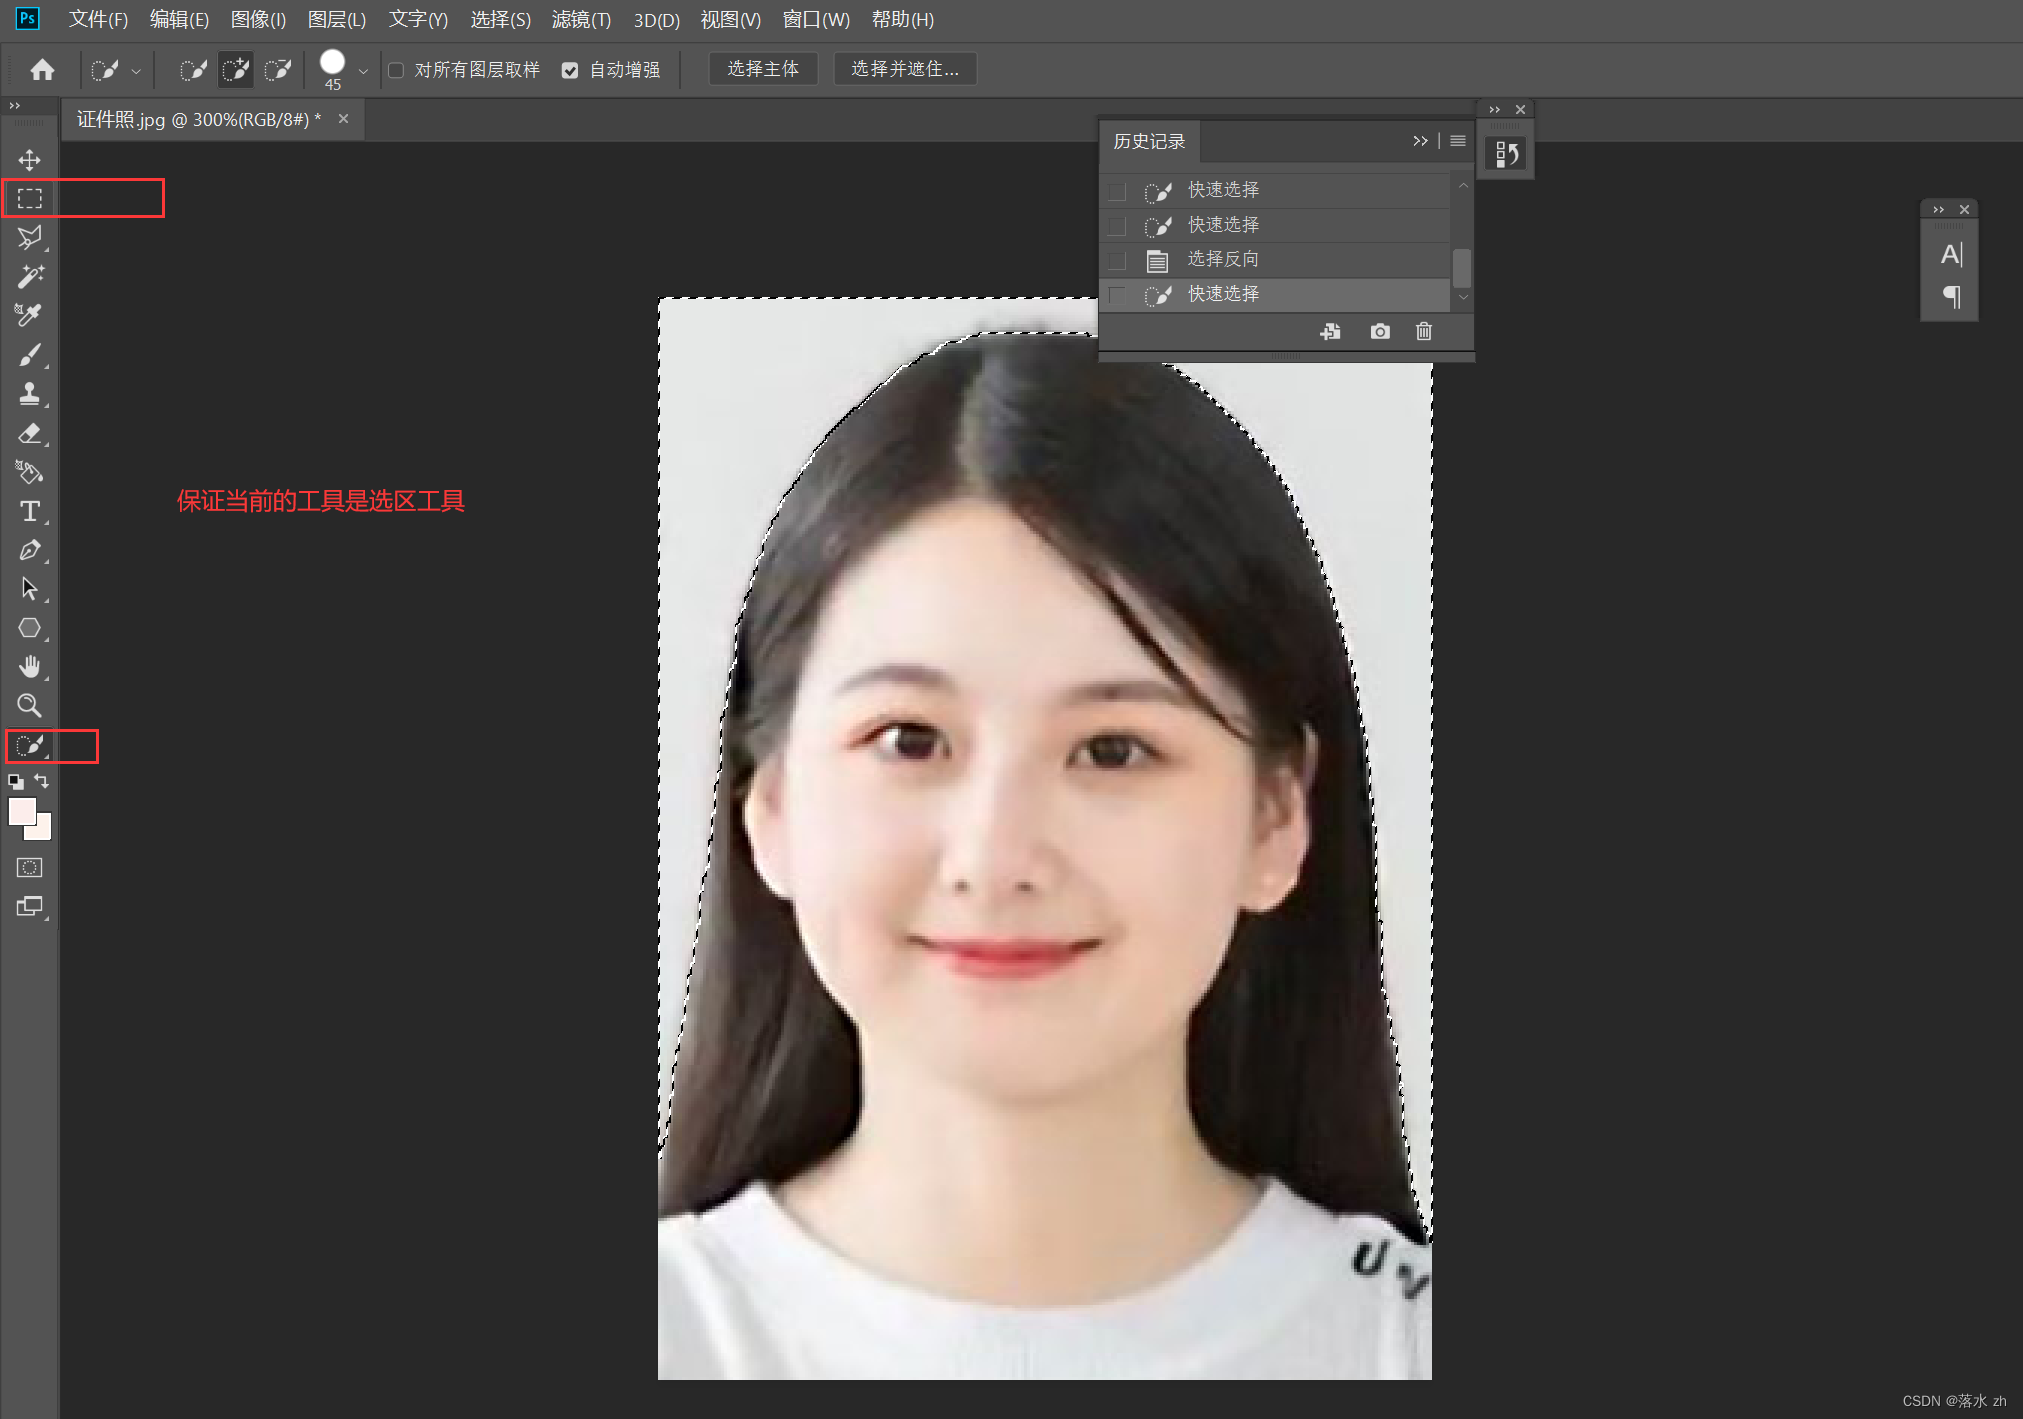Activate the Horizontal Type tool

[30, 511]
